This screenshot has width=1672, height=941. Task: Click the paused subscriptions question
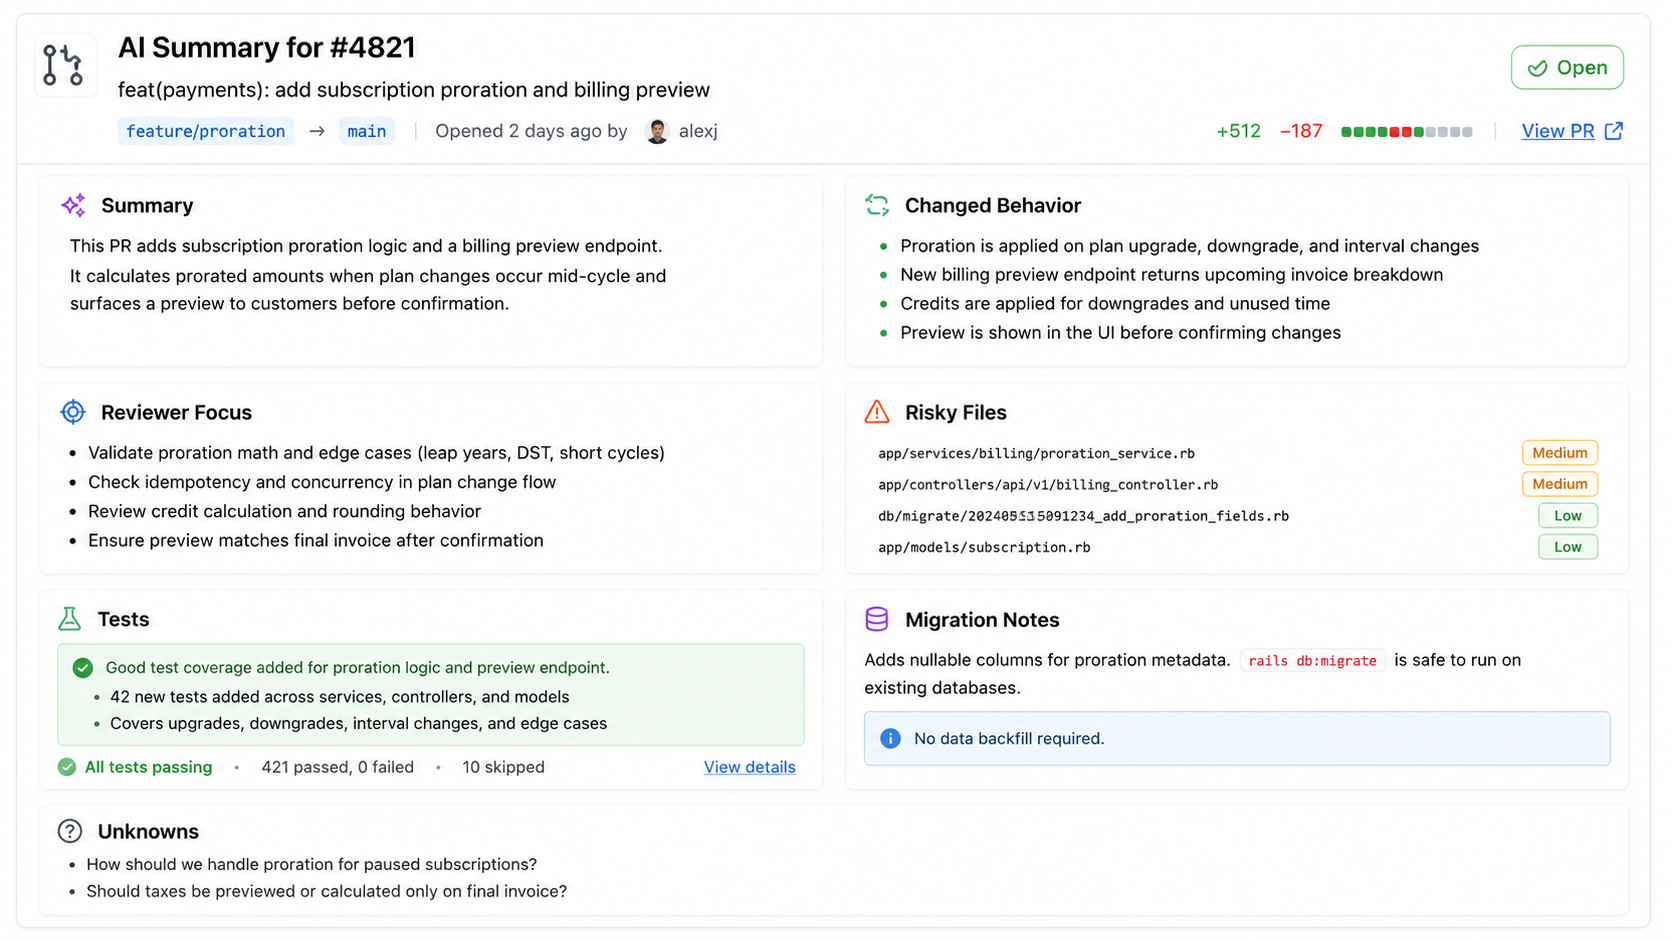point(311,864)
